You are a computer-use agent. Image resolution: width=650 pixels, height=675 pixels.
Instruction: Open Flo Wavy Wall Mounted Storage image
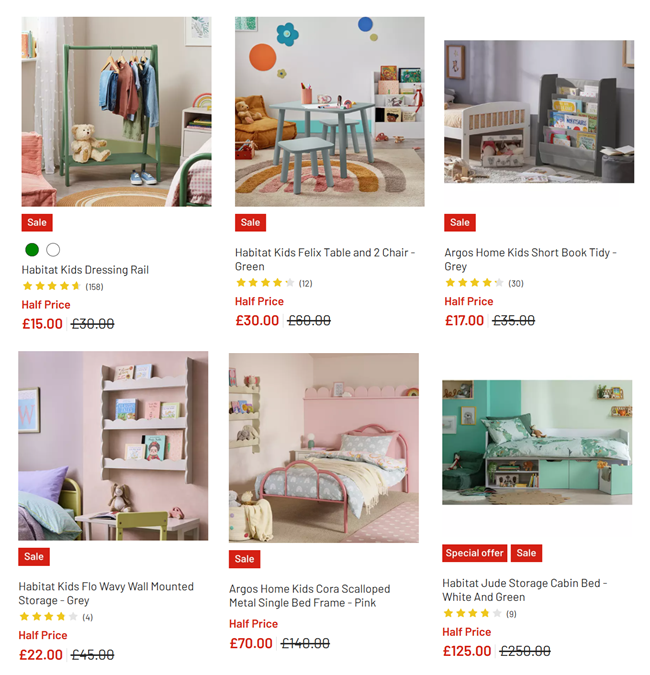point(113,446)
